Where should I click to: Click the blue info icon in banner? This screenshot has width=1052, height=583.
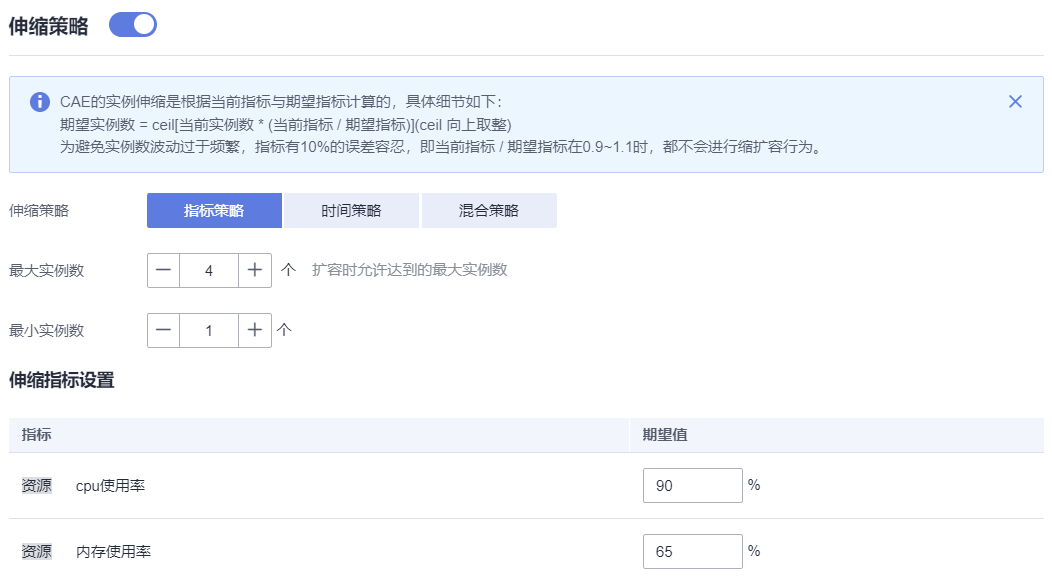(x=40, y=102)
